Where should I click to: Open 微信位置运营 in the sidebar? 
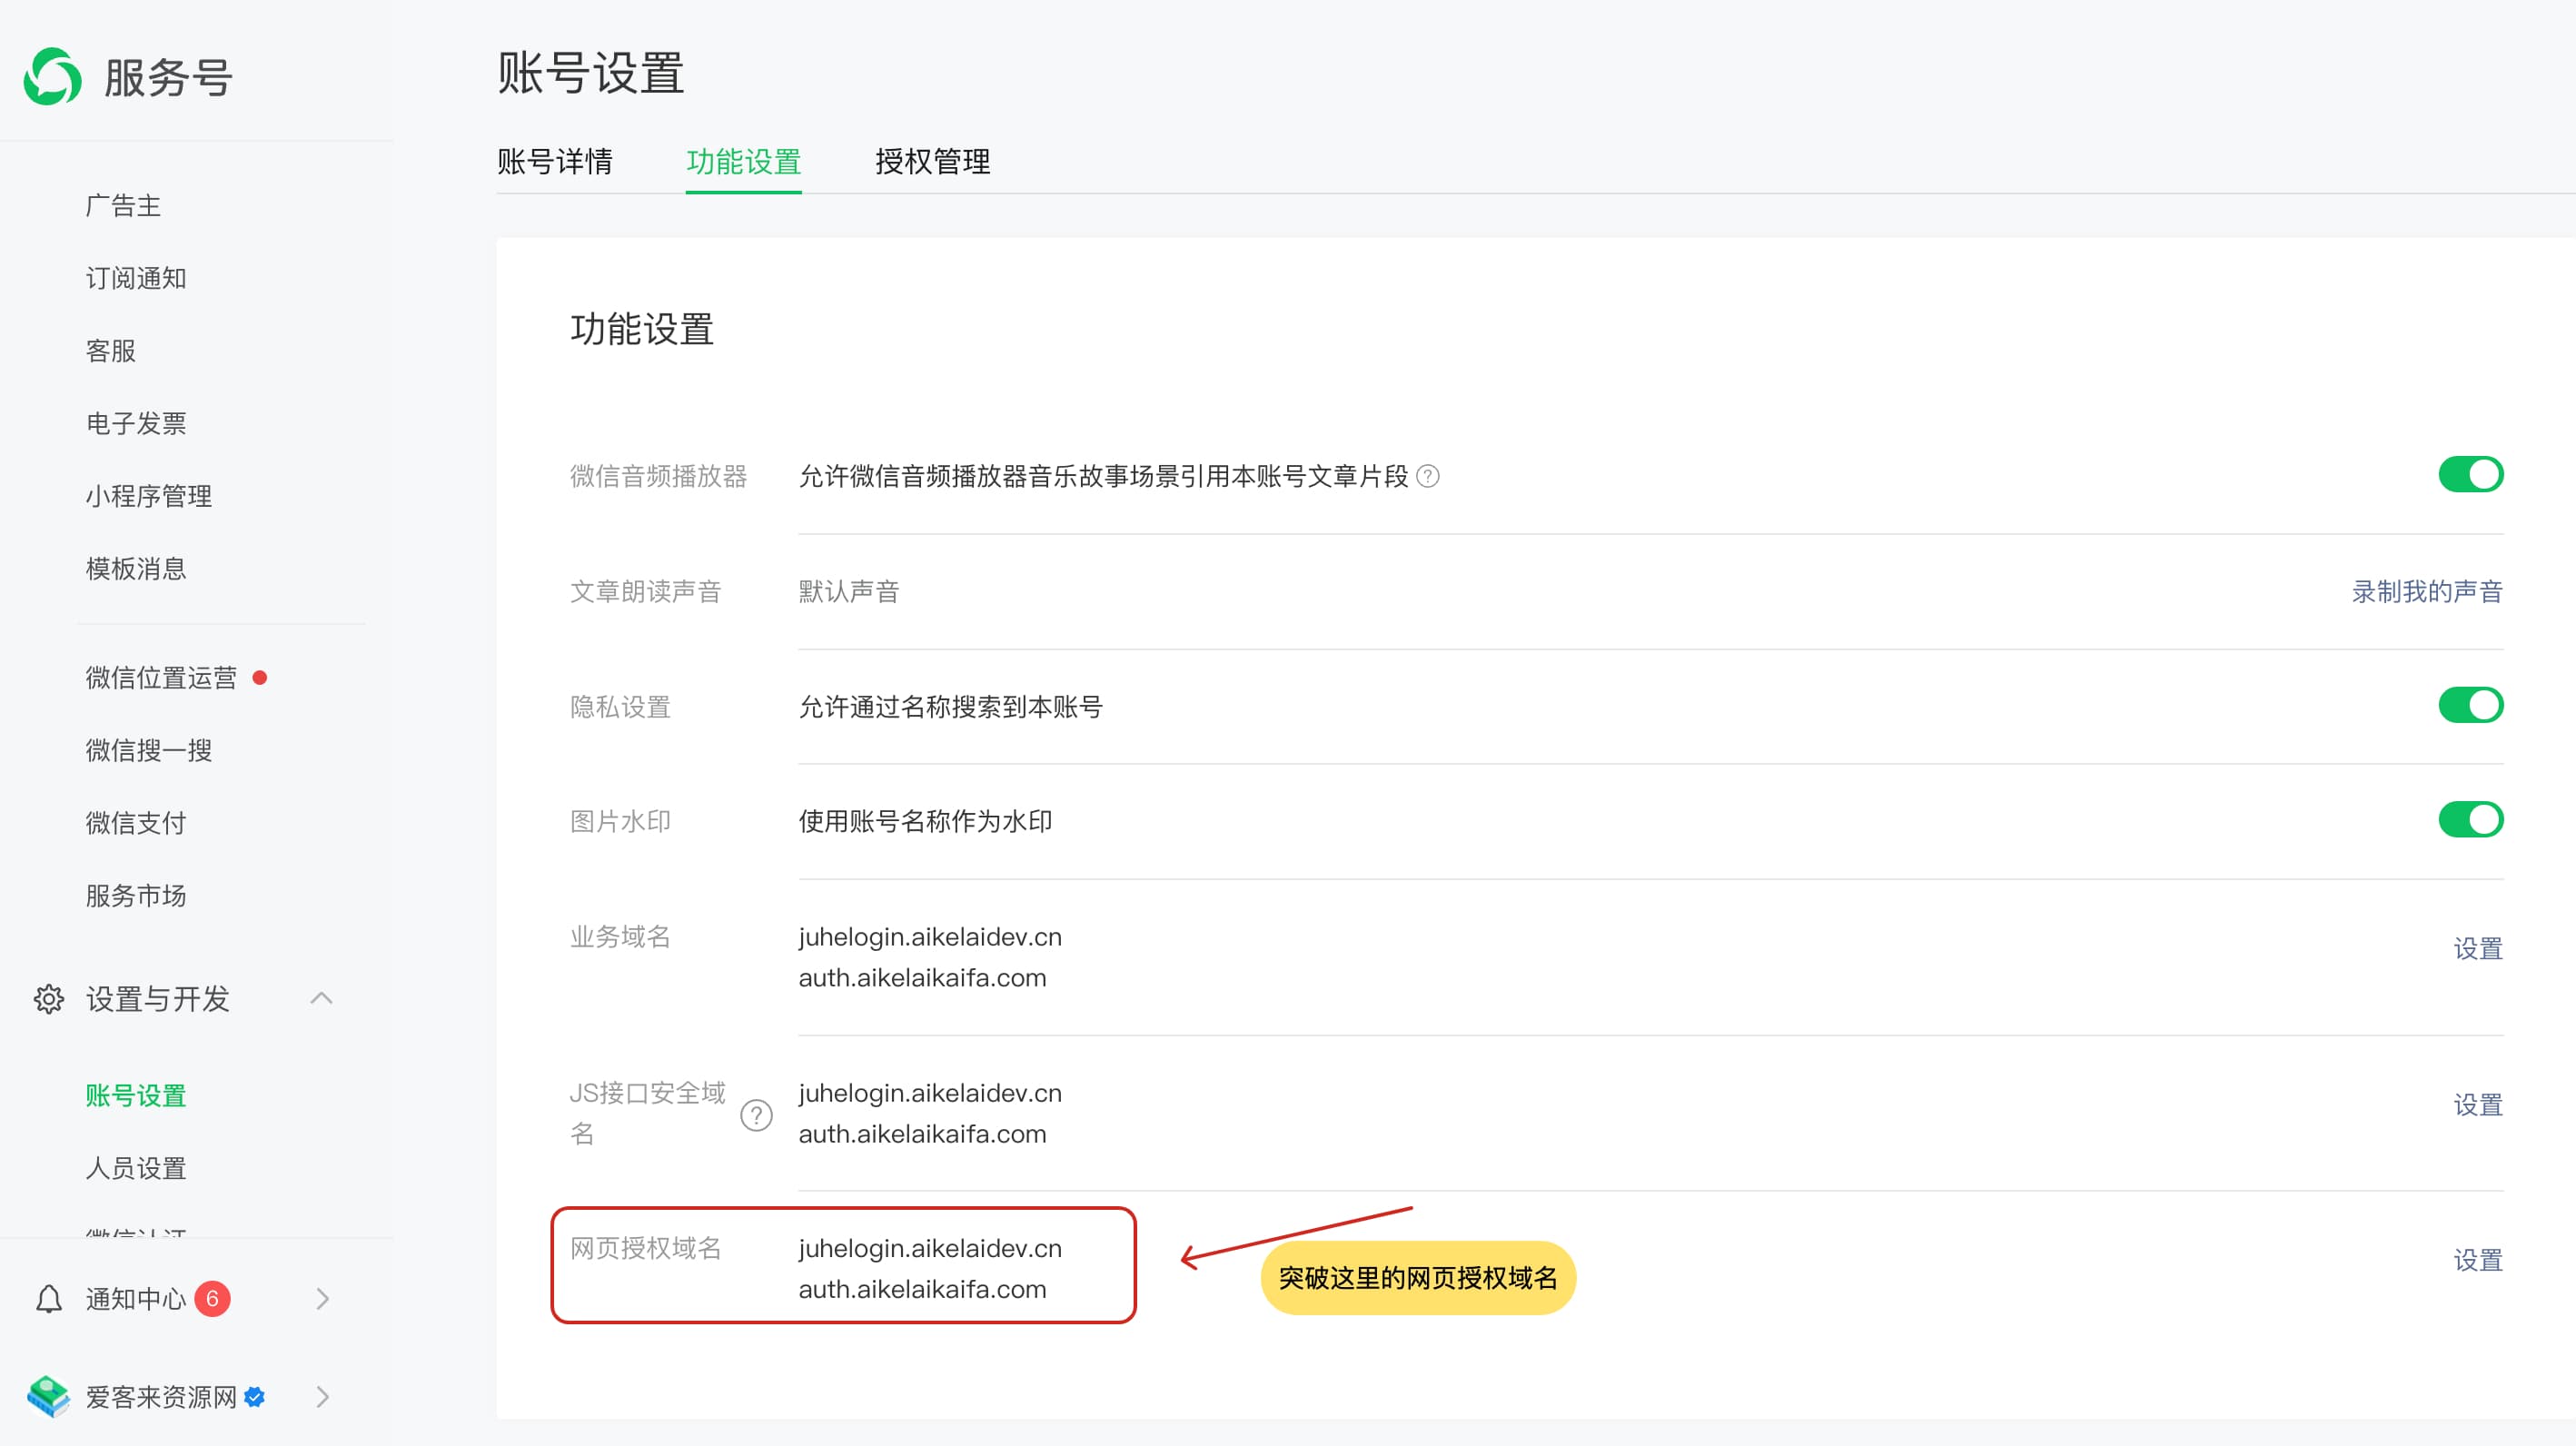coord(161,678)
